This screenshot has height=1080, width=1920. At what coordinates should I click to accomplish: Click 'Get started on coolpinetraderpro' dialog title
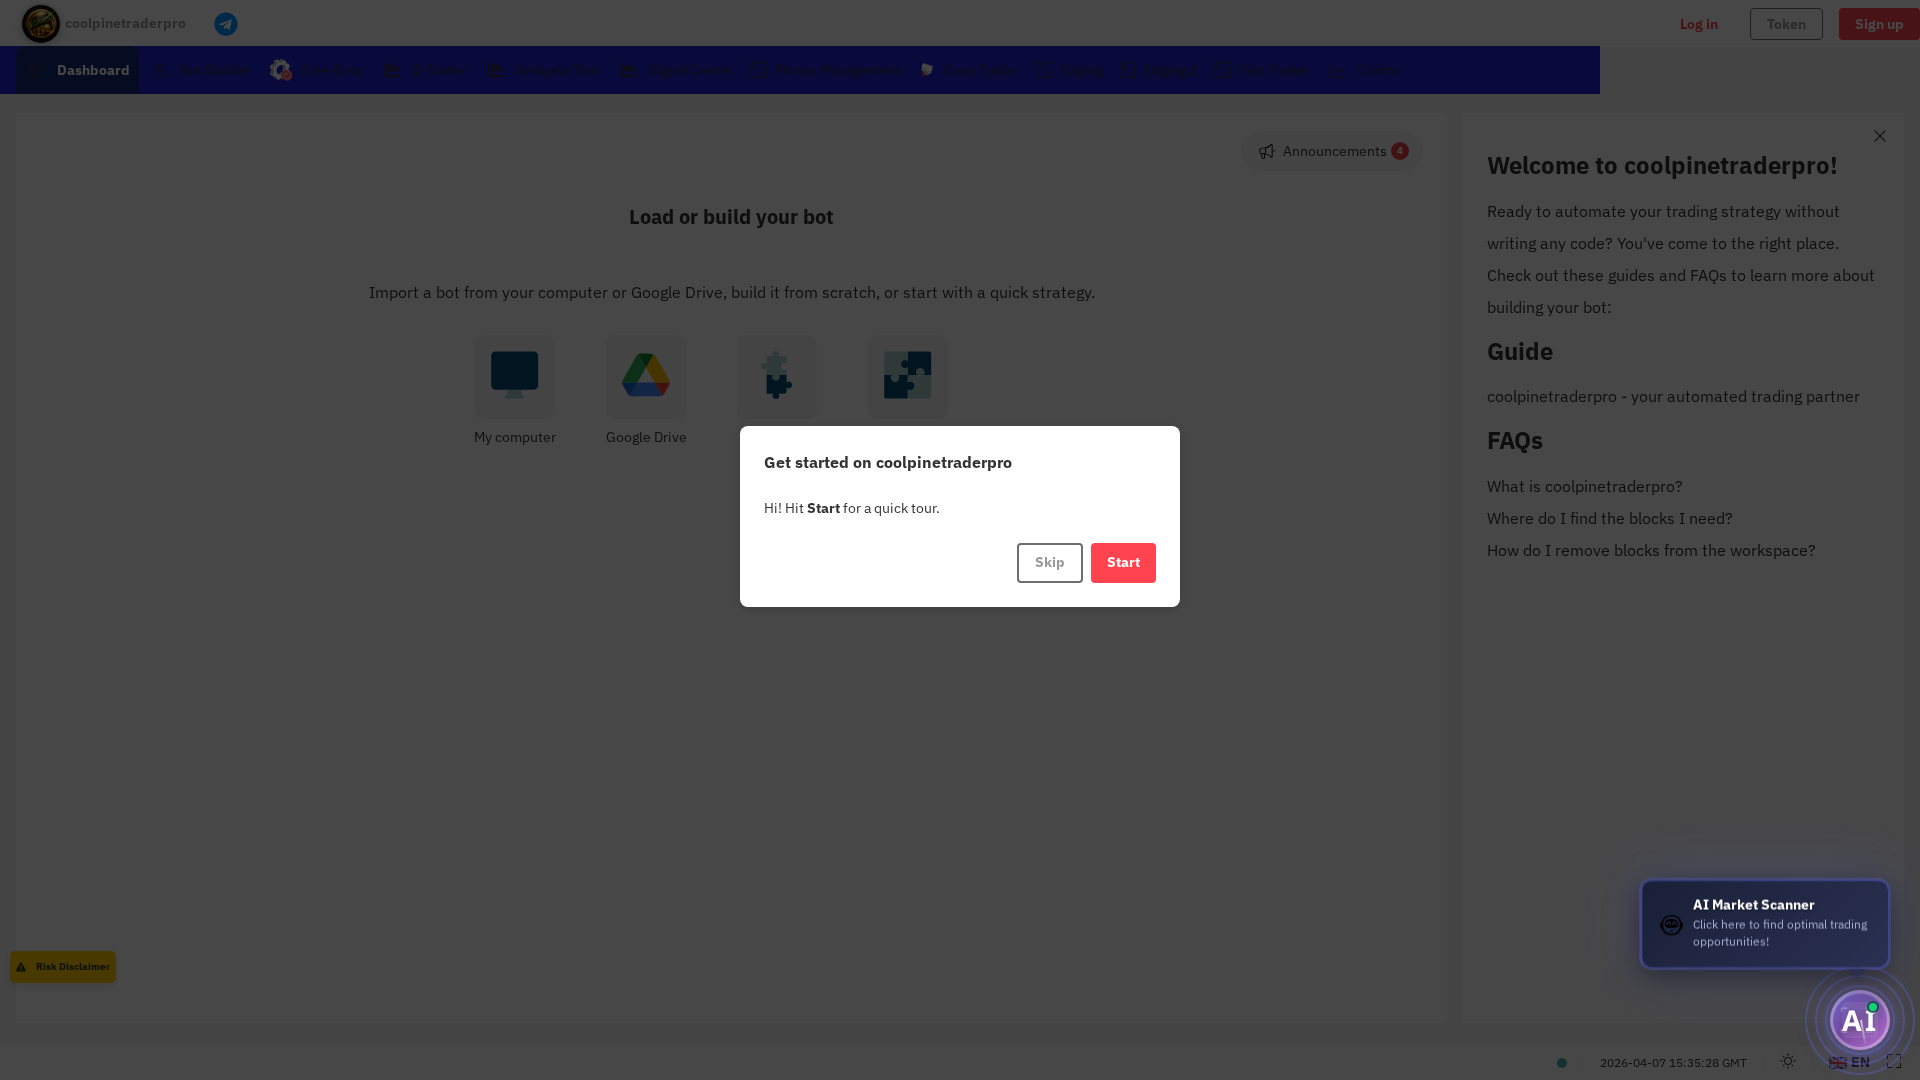888,462
